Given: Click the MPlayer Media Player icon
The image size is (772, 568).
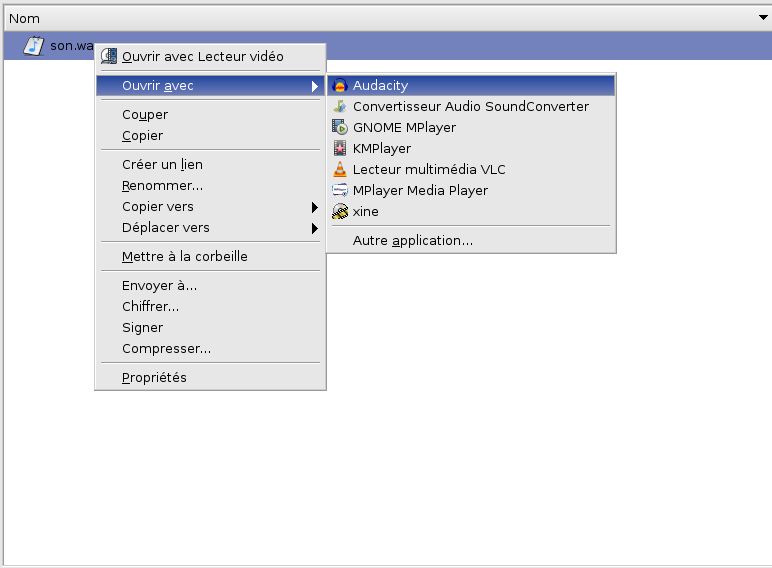Looking at the screenshot, I should point(340,191).
